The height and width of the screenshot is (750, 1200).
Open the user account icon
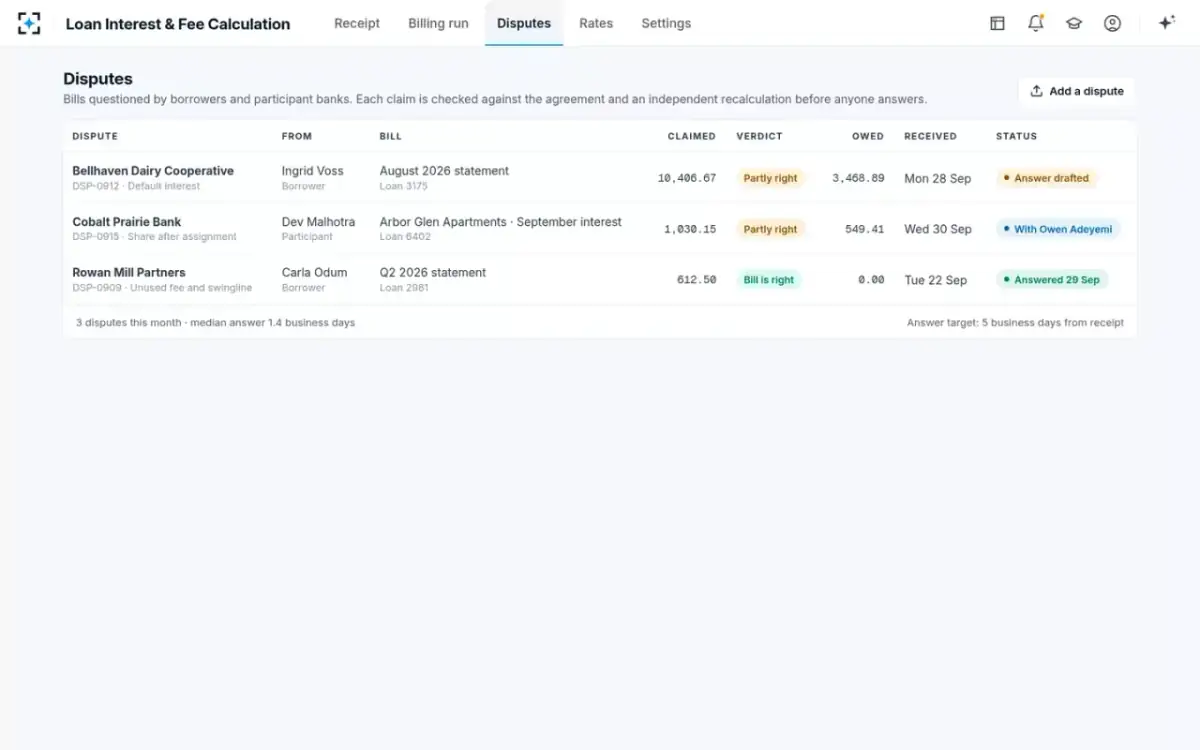click(1112, 23)
